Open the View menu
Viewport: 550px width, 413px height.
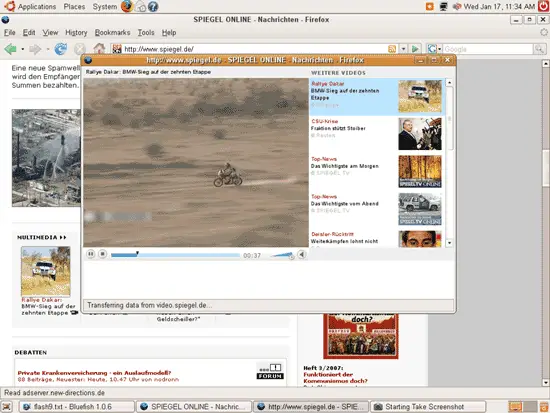click(x=50, y=33)
